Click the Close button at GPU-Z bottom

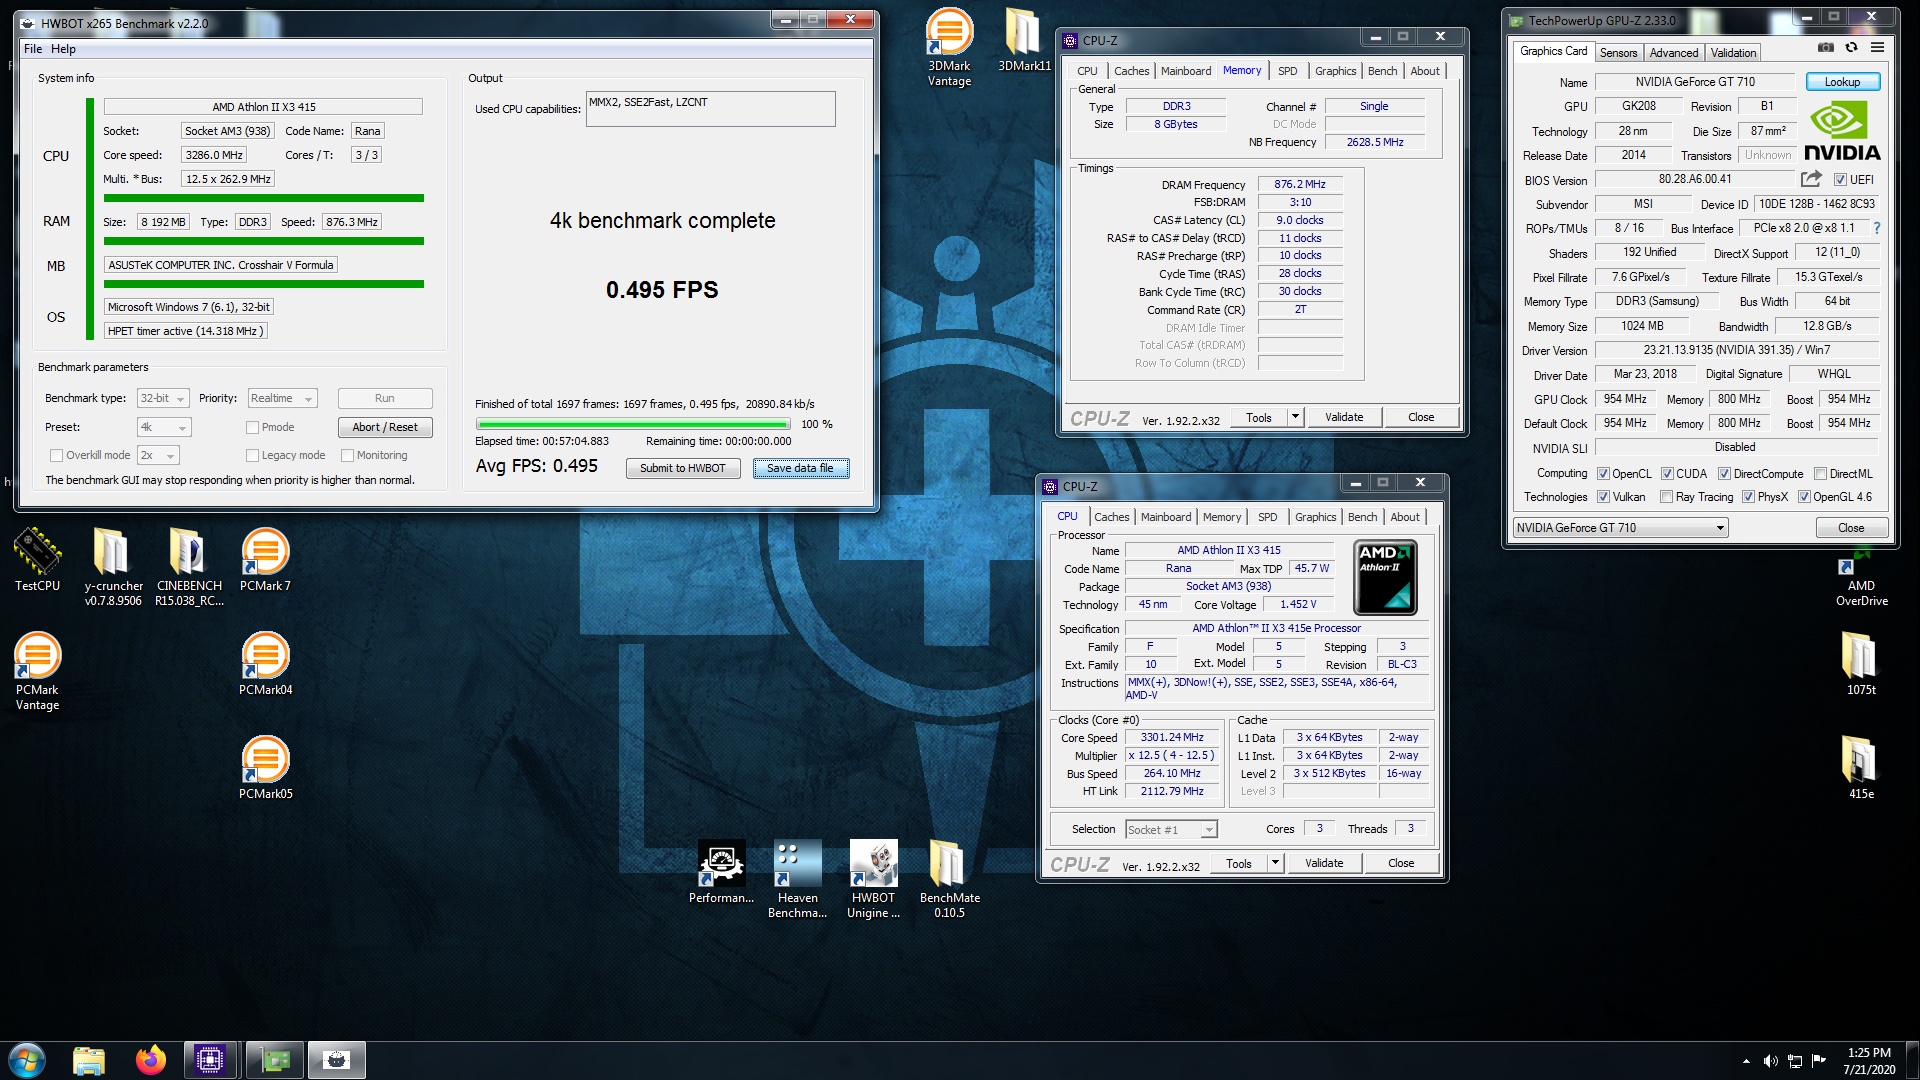(x=1851, y=528)
